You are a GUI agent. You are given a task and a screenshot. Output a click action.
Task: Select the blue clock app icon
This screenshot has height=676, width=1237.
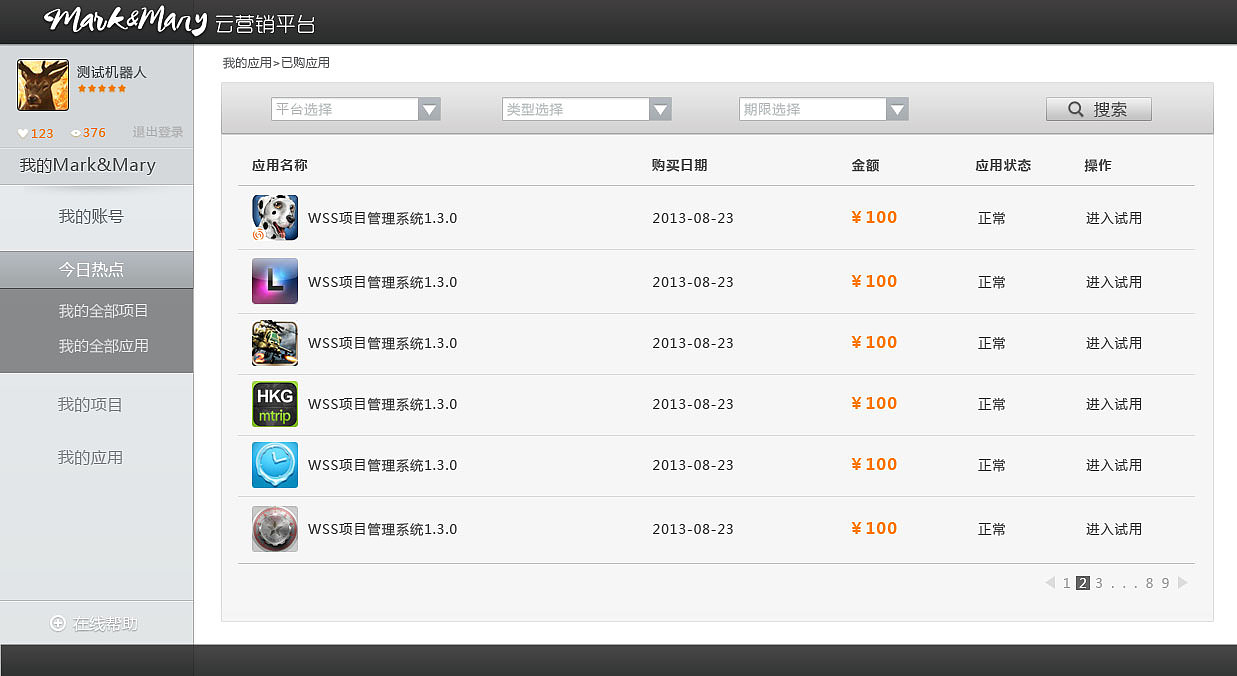(x=274, y=464)
